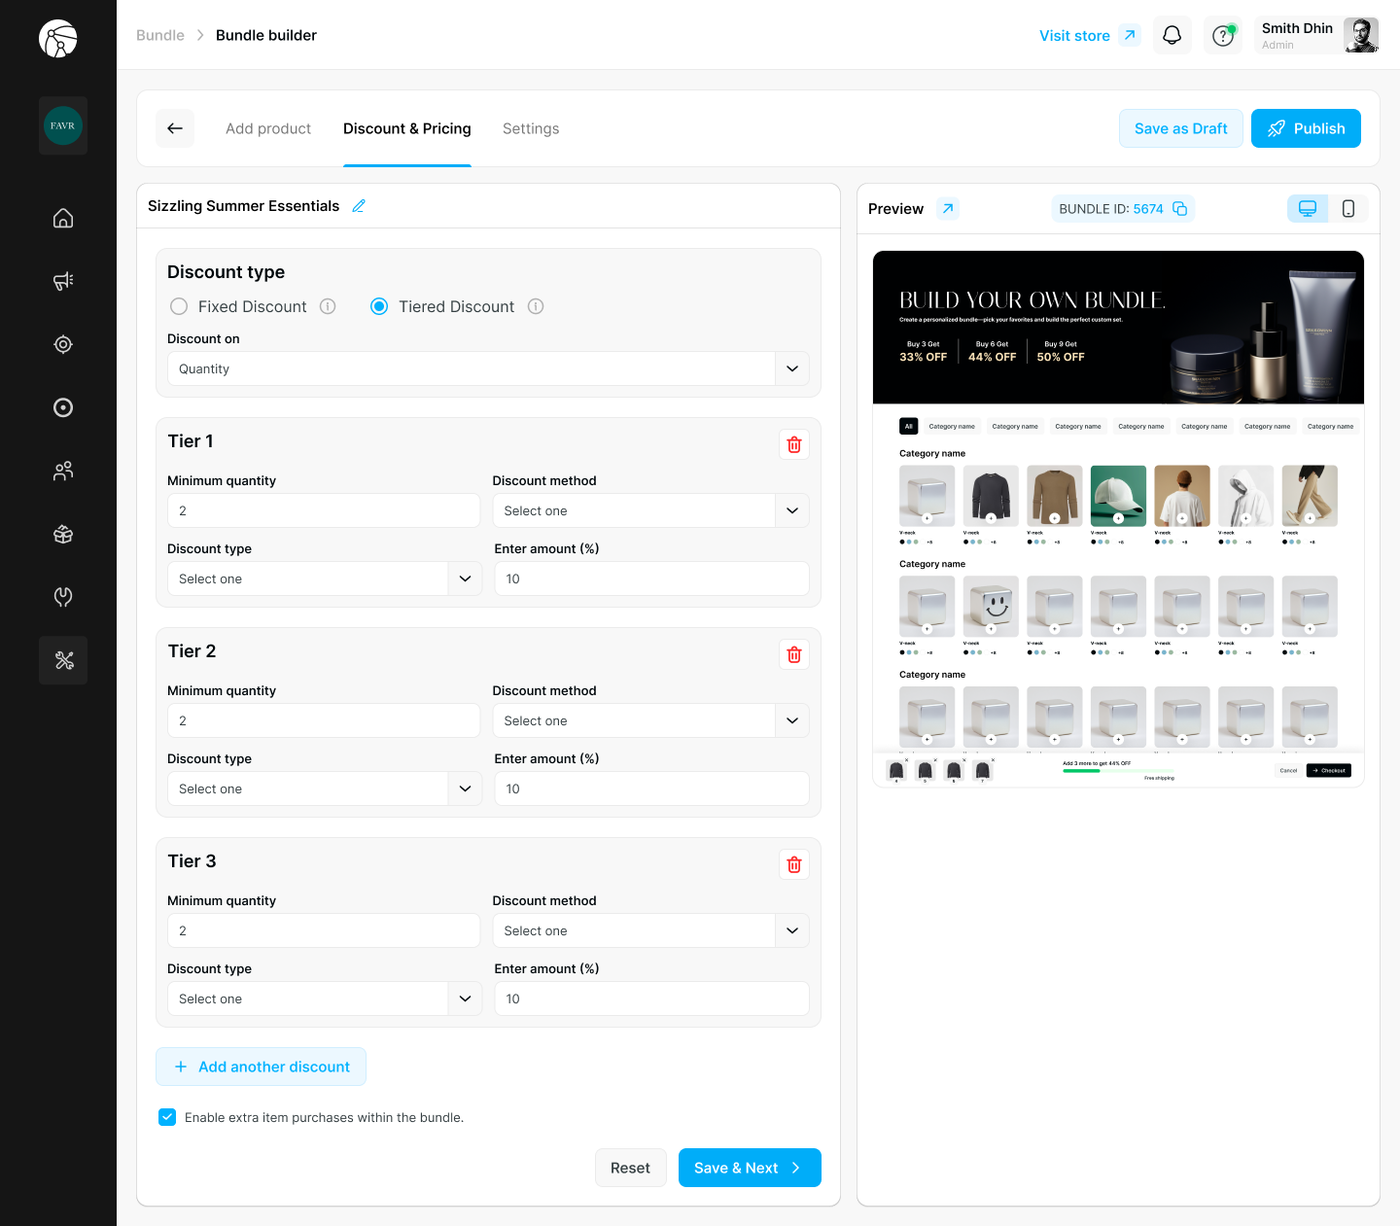Delete Tier 2 with the trash icon
Viewport: 1400px width, 1226px height.
tap(794, 654)
